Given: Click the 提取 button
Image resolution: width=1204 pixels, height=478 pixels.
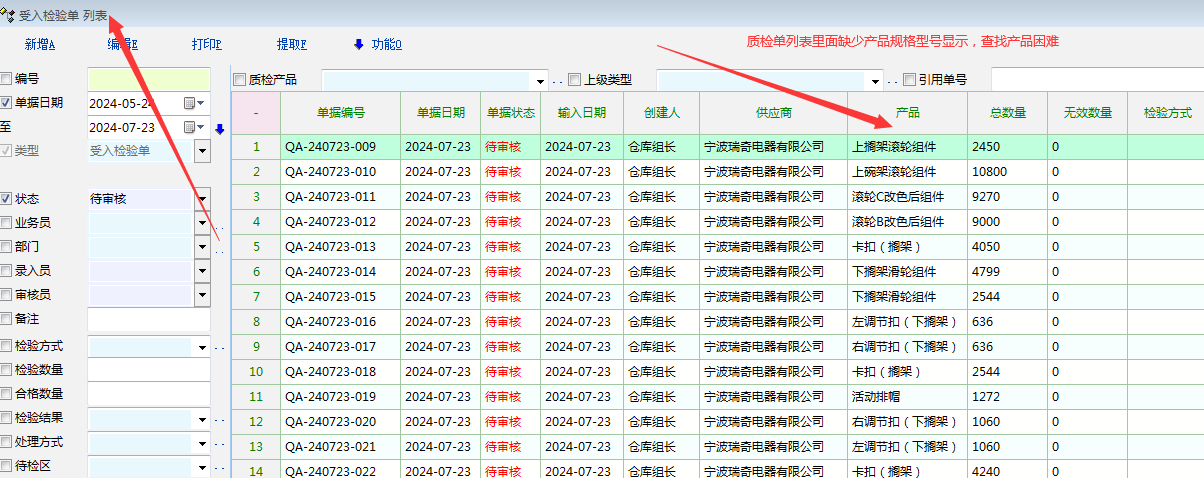Looking at the screenshot, I should click(291, 44).
